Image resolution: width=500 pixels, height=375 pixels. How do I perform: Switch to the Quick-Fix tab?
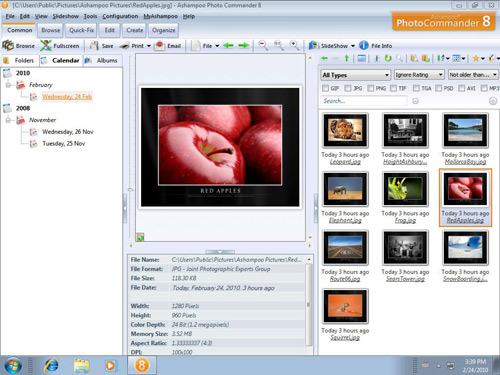click(81, 30)
